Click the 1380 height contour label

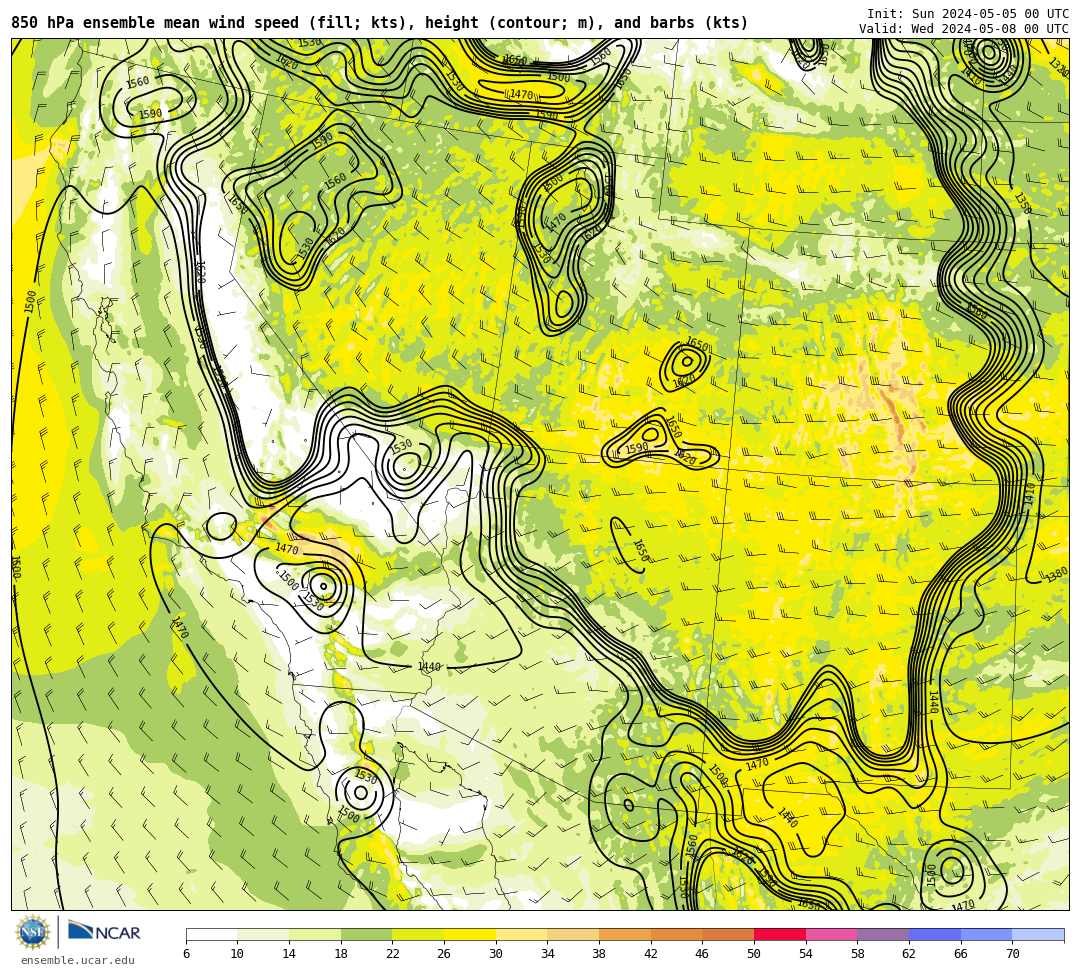tap(1057, 574)
